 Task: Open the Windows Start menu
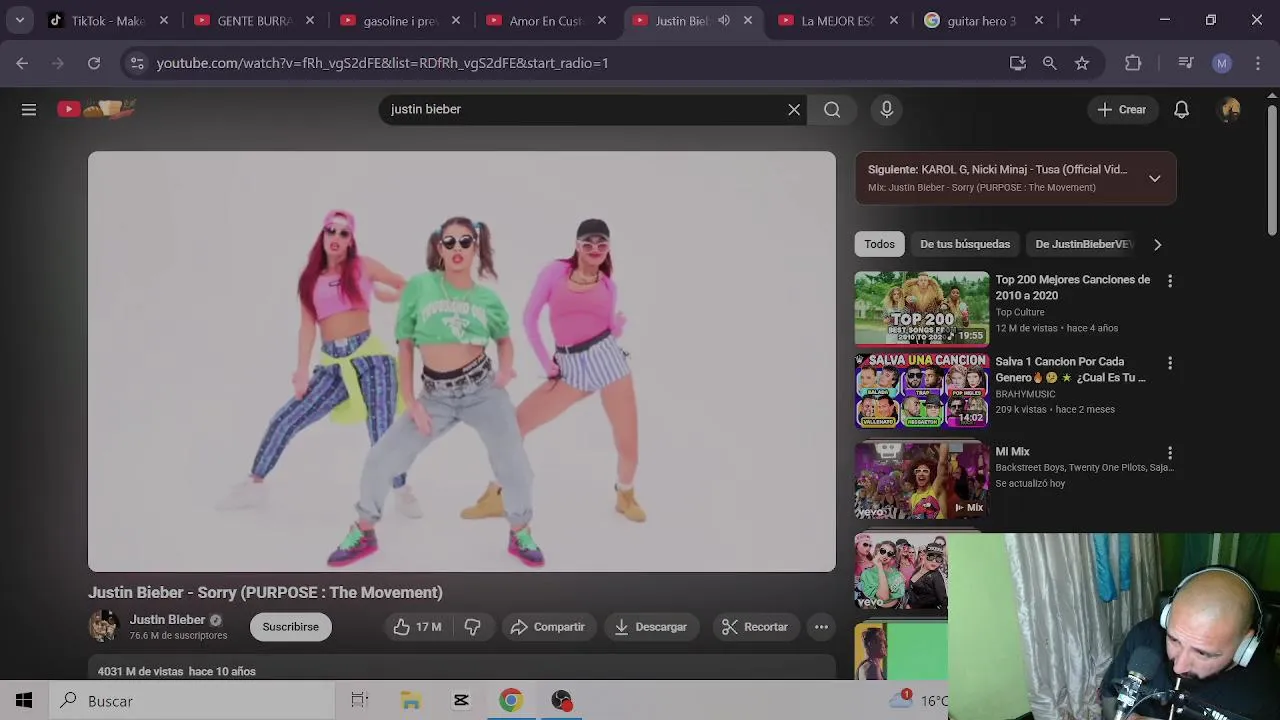click(x=24, y=701)
